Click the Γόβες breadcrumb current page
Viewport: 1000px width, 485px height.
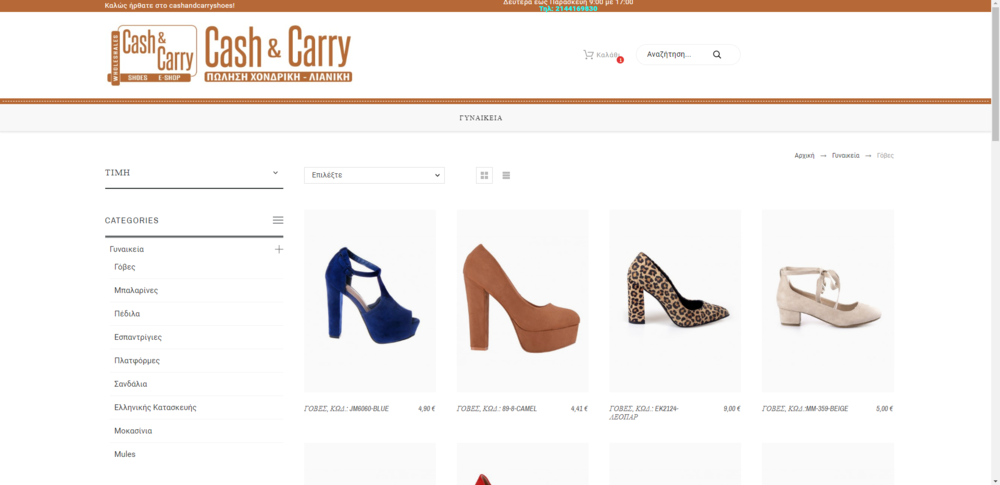[x=885, y=156]
